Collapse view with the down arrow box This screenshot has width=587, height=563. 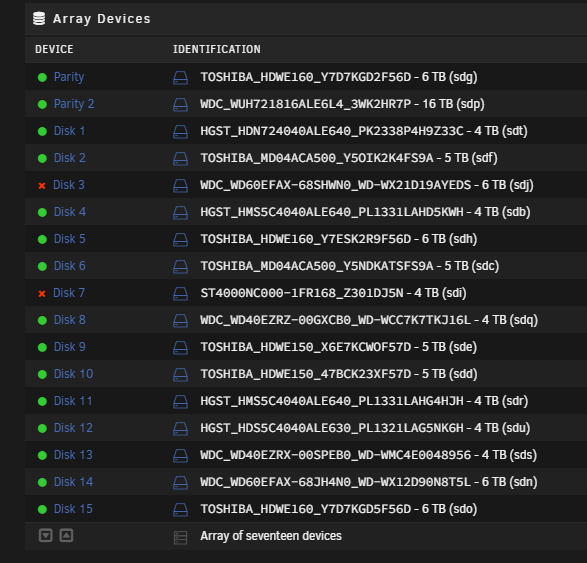click(x=46, y=535)
